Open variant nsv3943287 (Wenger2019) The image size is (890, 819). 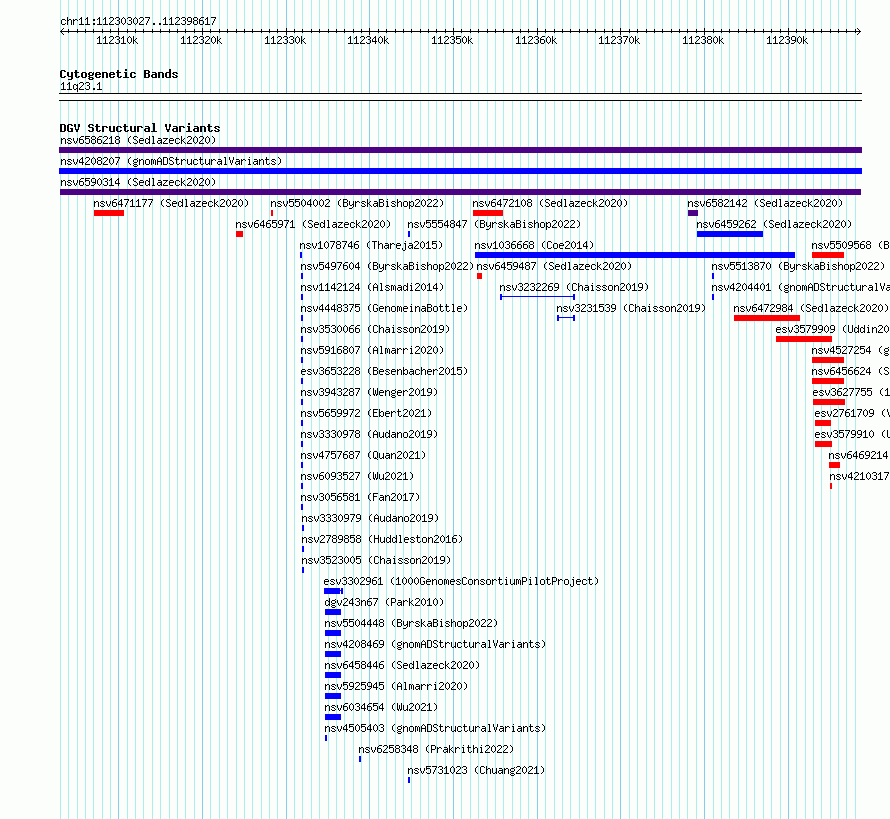pyautogui.click(x=369, y=392)
